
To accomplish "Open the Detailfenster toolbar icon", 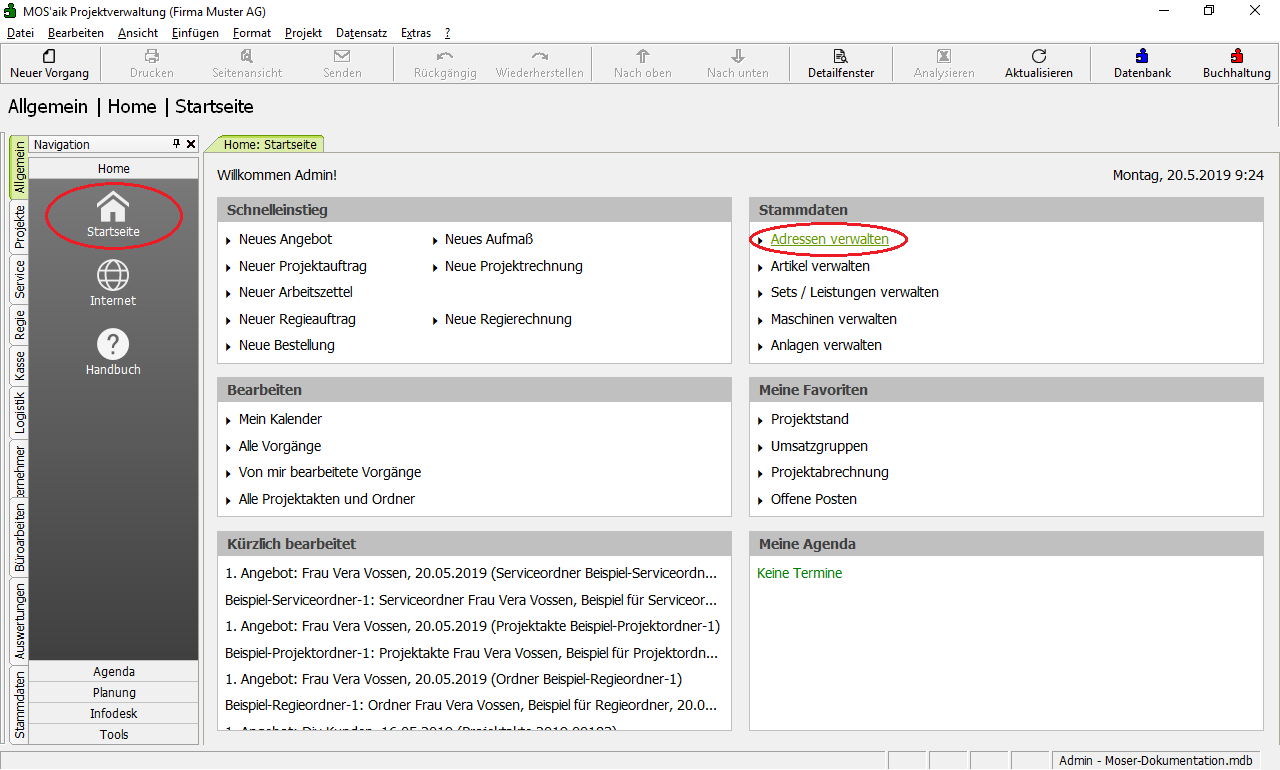I will pyautogui.click(x=841, y=57).
